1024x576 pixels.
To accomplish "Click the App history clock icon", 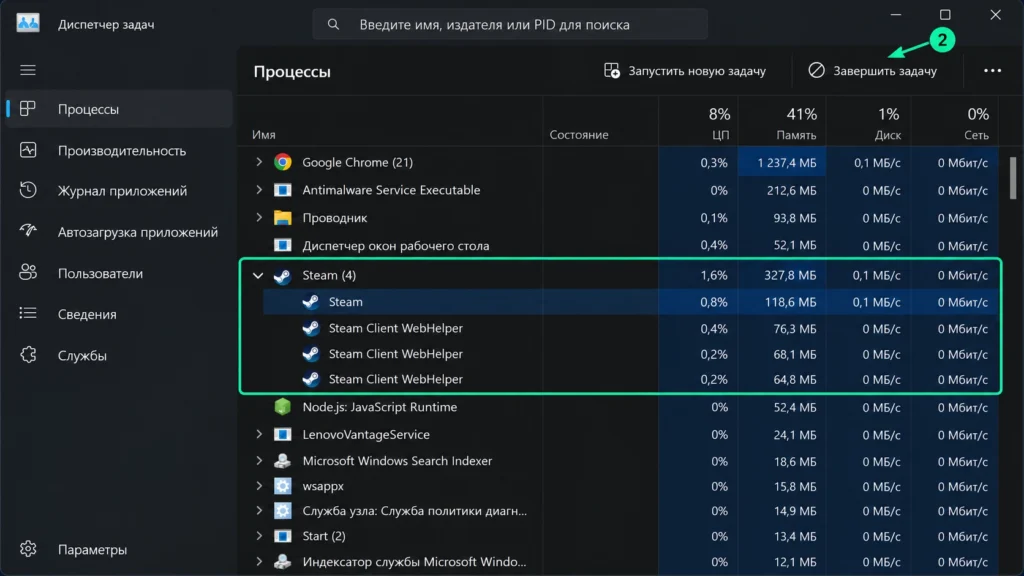I will [x=27, y=190].
